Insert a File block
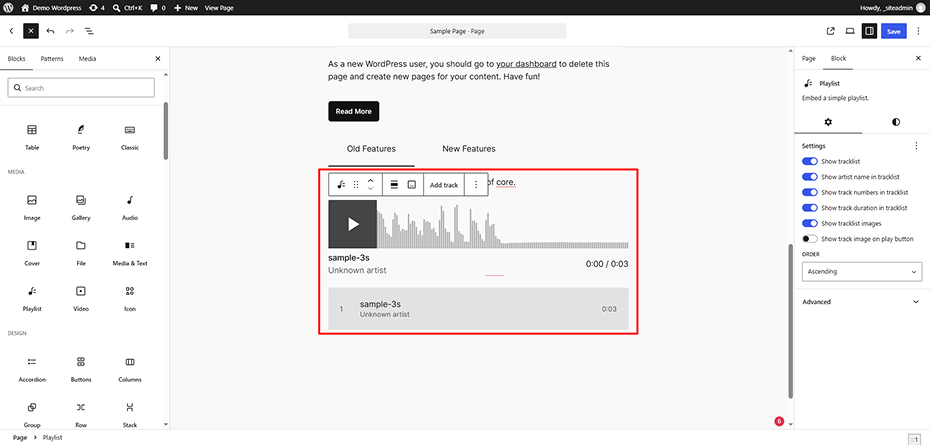The width and height of the screenshot is (930, 445). click(x=81, y=253)
